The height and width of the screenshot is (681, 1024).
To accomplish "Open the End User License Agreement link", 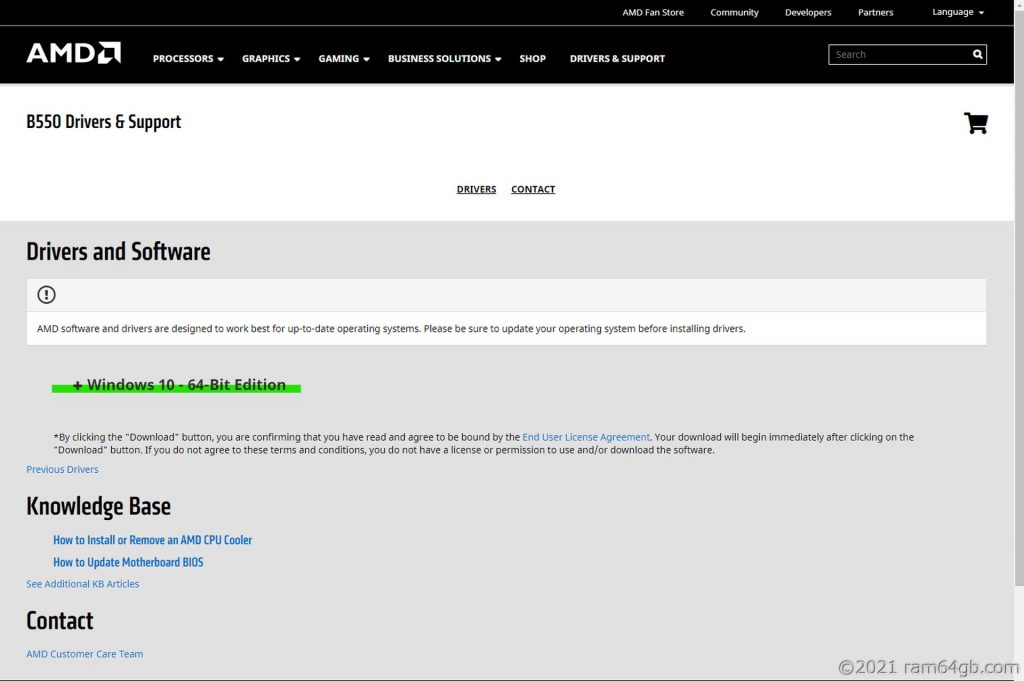I will coord(586,437).
